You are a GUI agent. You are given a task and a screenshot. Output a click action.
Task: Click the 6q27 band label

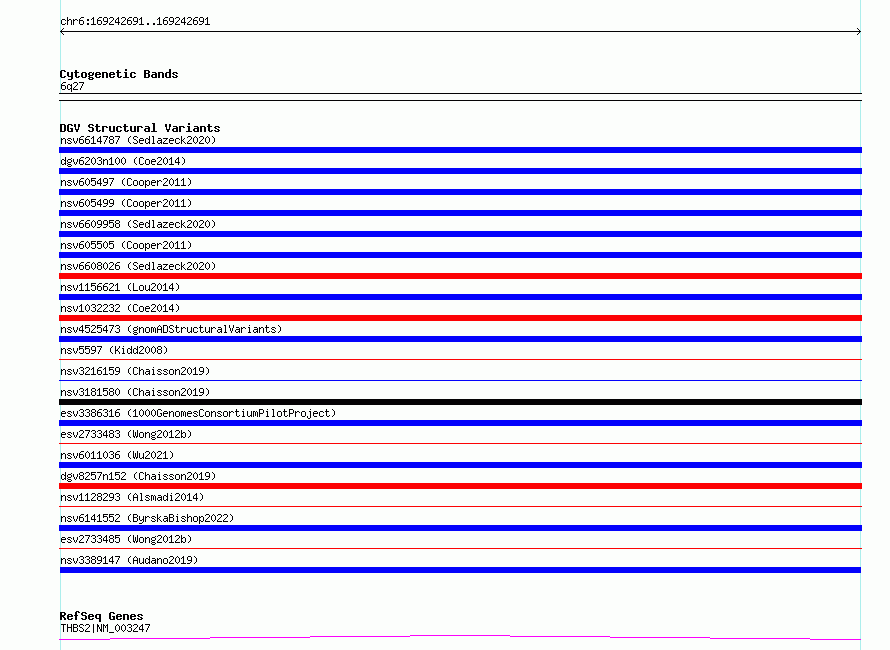coord(72,86)
